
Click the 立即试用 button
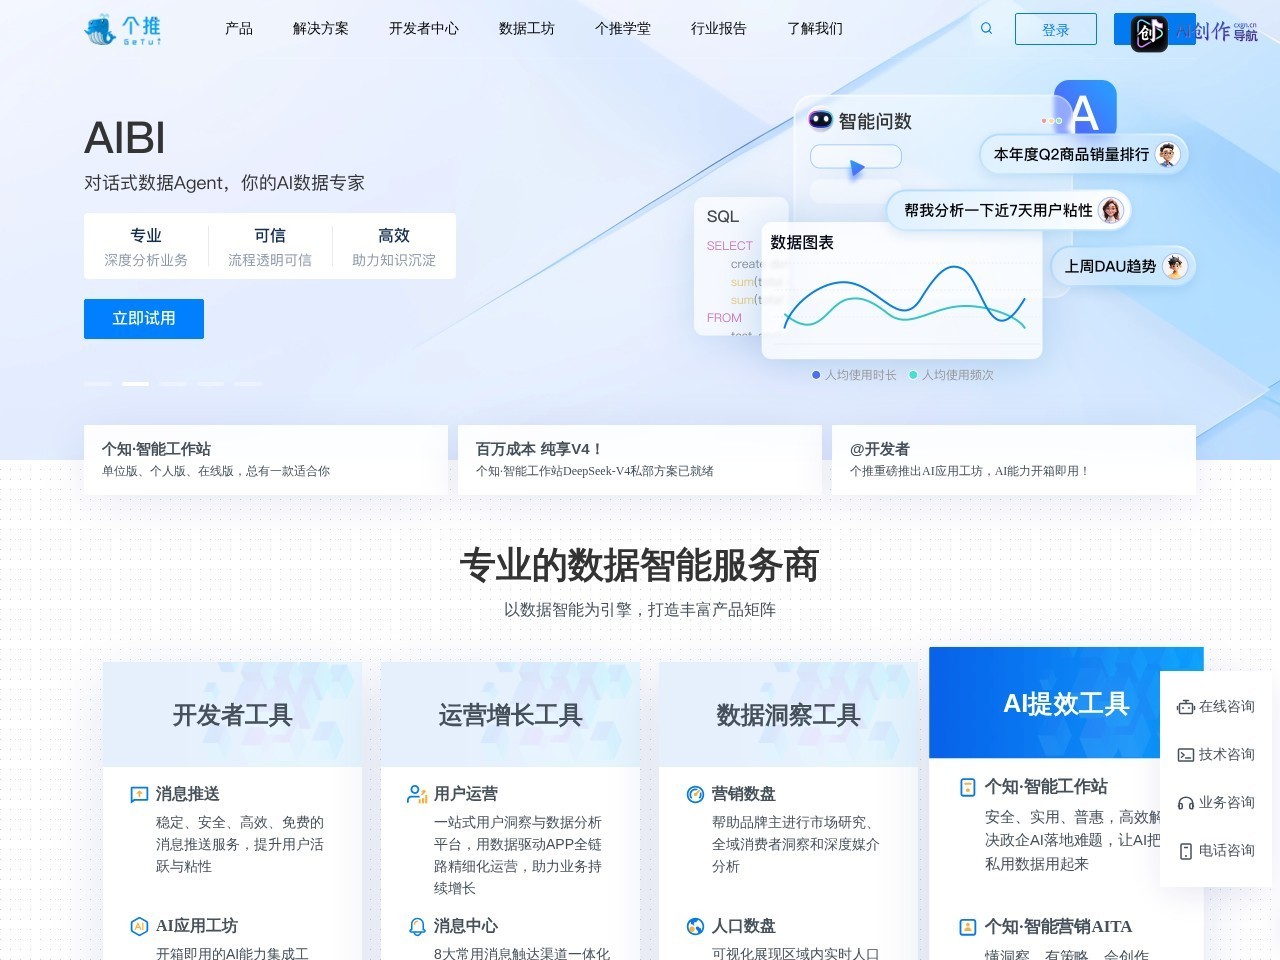coord(144,319)
